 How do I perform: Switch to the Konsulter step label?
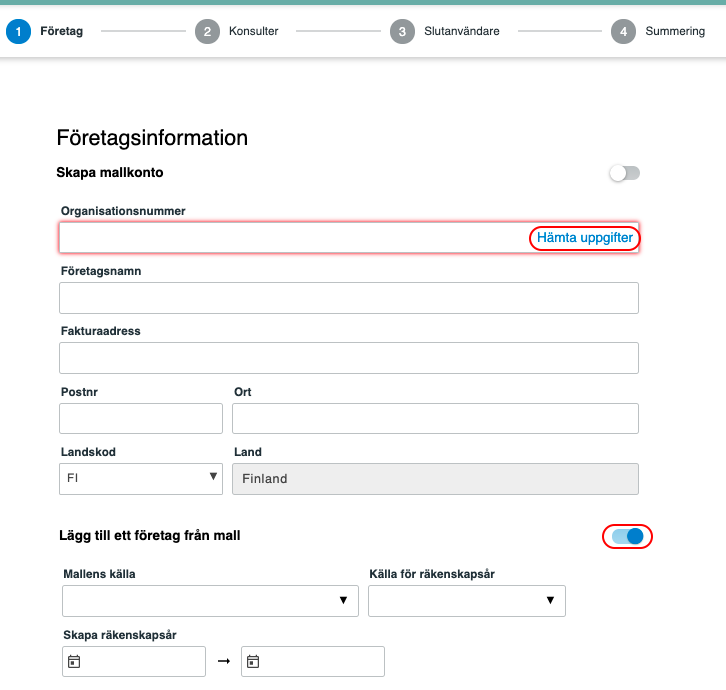(x=254, y=31)
